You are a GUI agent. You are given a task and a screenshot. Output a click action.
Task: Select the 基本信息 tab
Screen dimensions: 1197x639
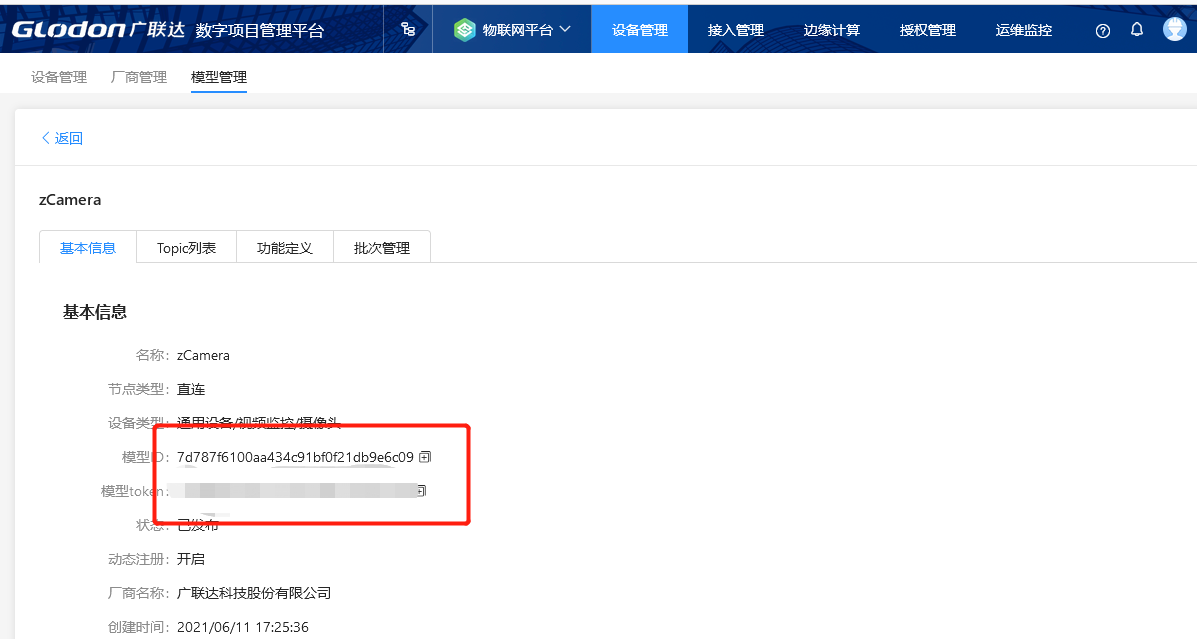pyautogui.click(x=88, y=248)
